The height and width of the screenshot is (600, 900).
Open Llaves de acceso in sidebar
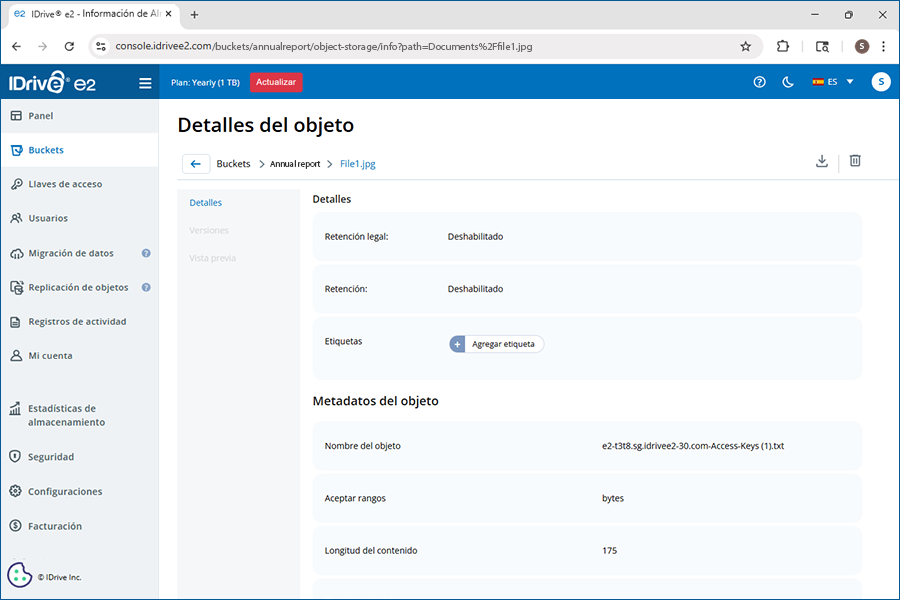pyautogui.click(x=65, y=184)
